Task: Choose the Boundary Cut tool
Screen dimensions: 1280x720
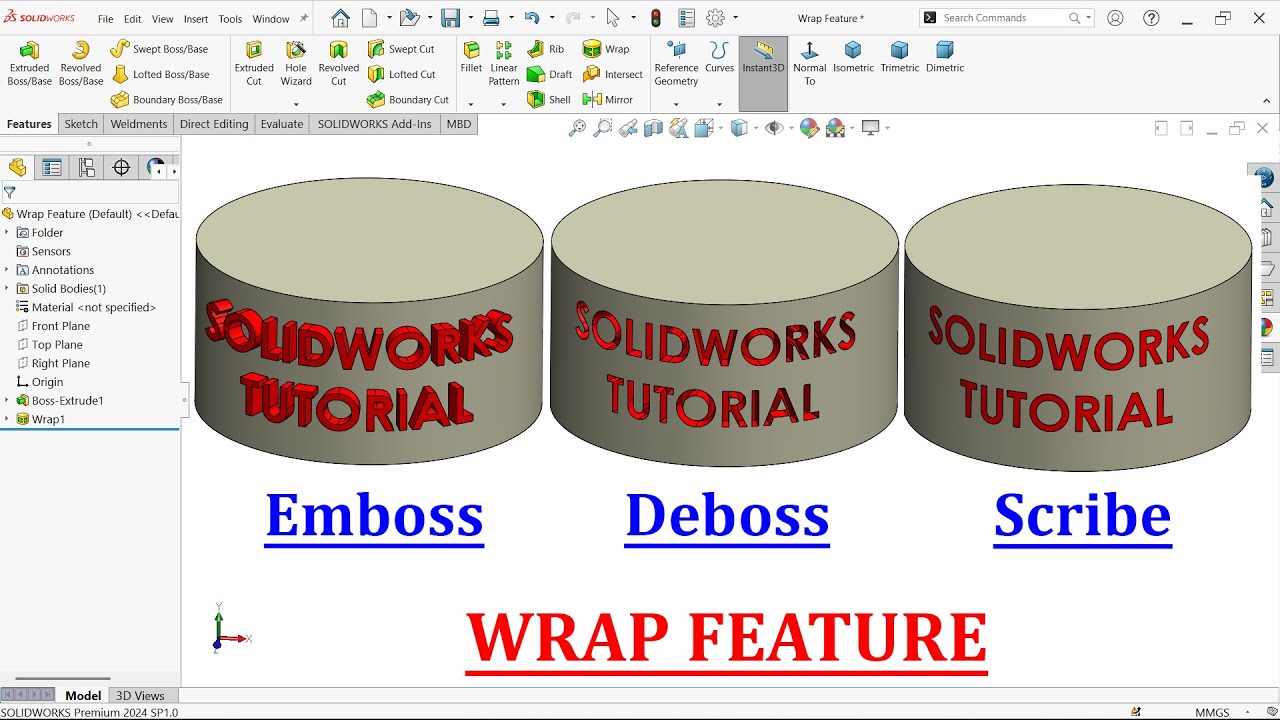Action: (x=408, y=100)
